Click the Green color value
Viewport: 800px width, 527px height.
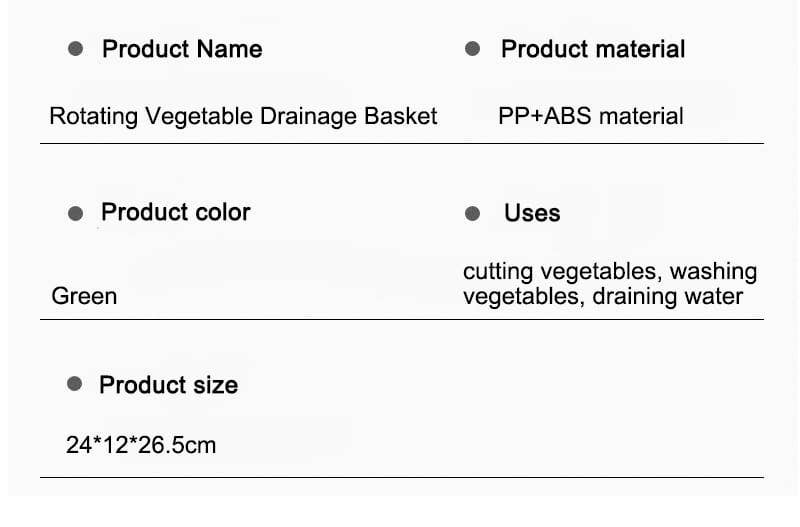coord(84,296)
